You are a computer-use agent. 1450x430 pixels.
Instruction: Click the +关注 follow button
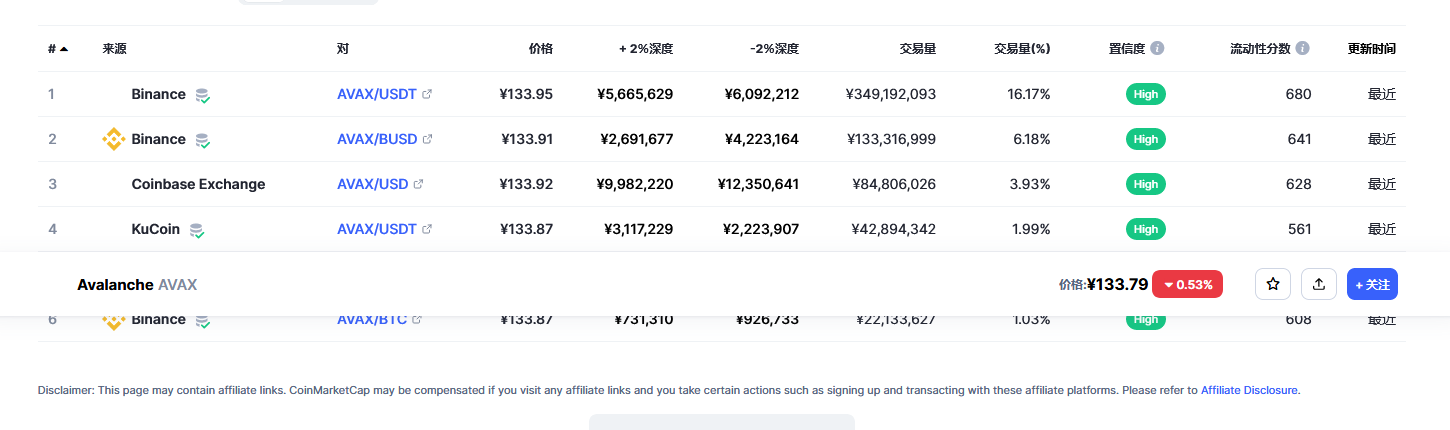(1372, 284)
